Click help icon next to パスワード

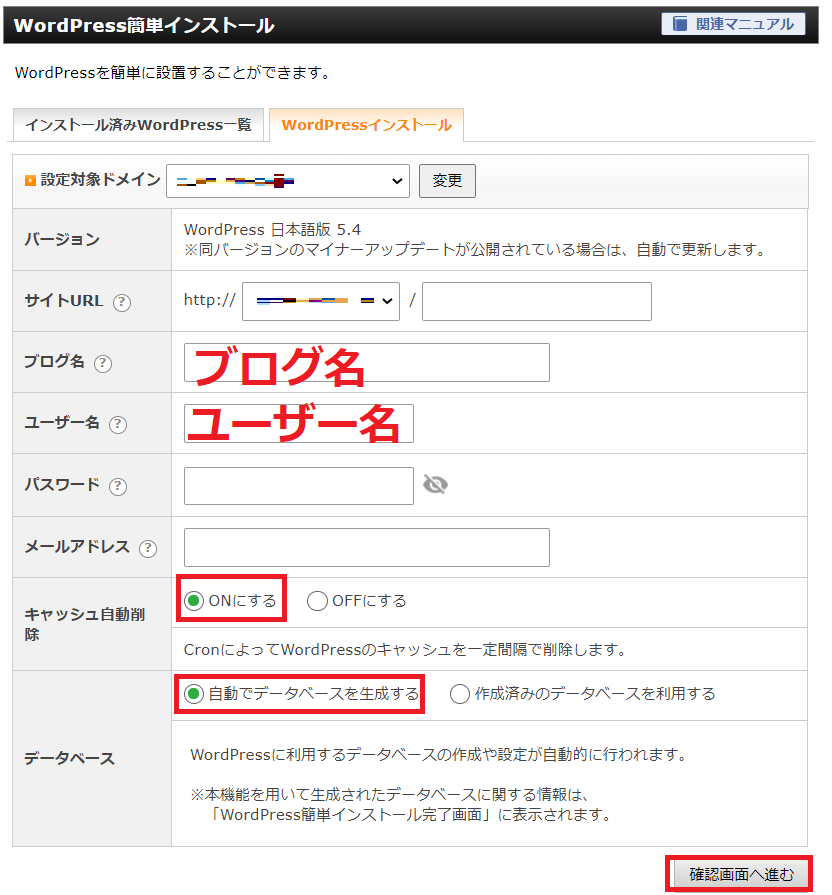coord(118,486)
